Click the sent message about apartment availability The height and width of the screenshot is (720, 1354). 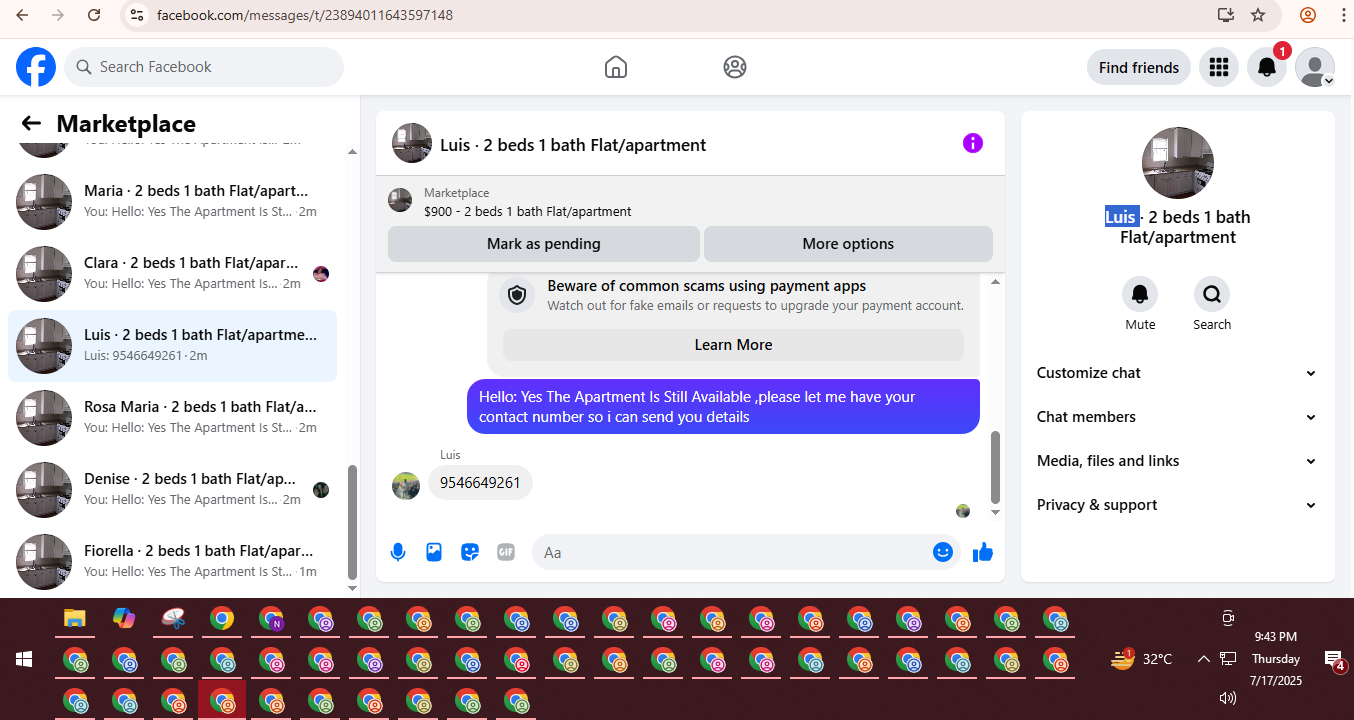coord(723,406)
